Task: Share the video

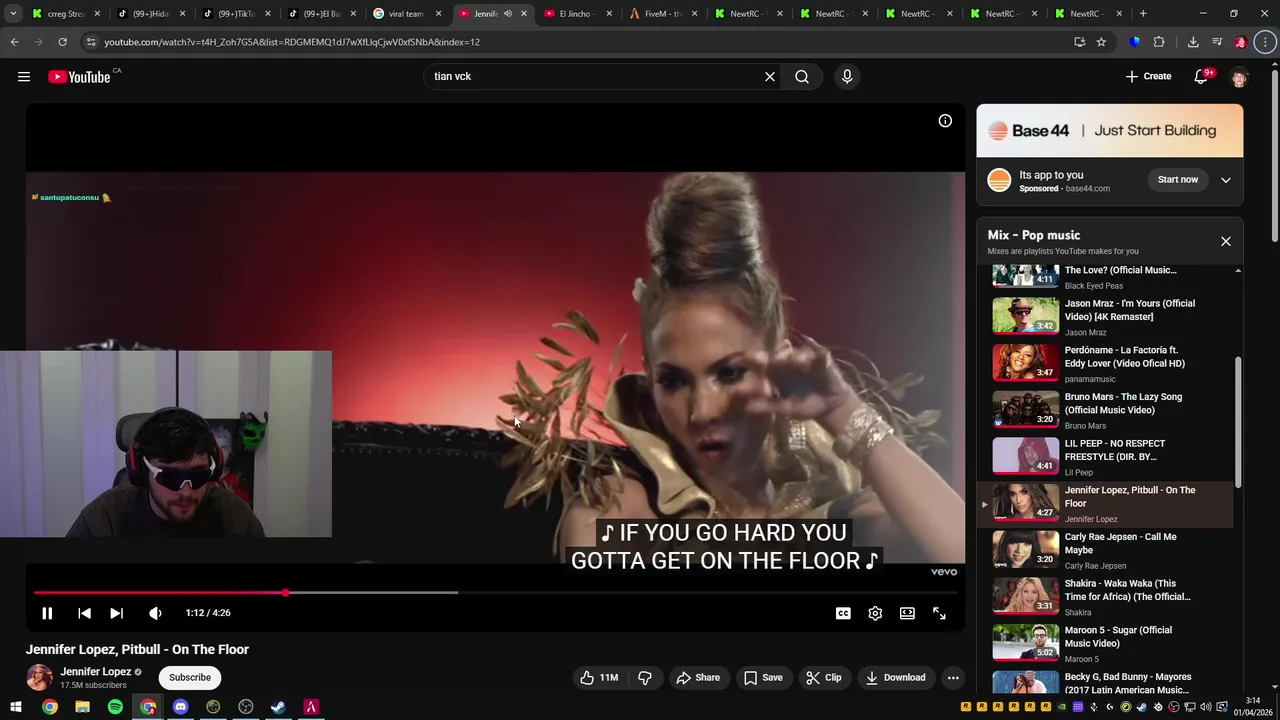Action: tap(698, 678)
